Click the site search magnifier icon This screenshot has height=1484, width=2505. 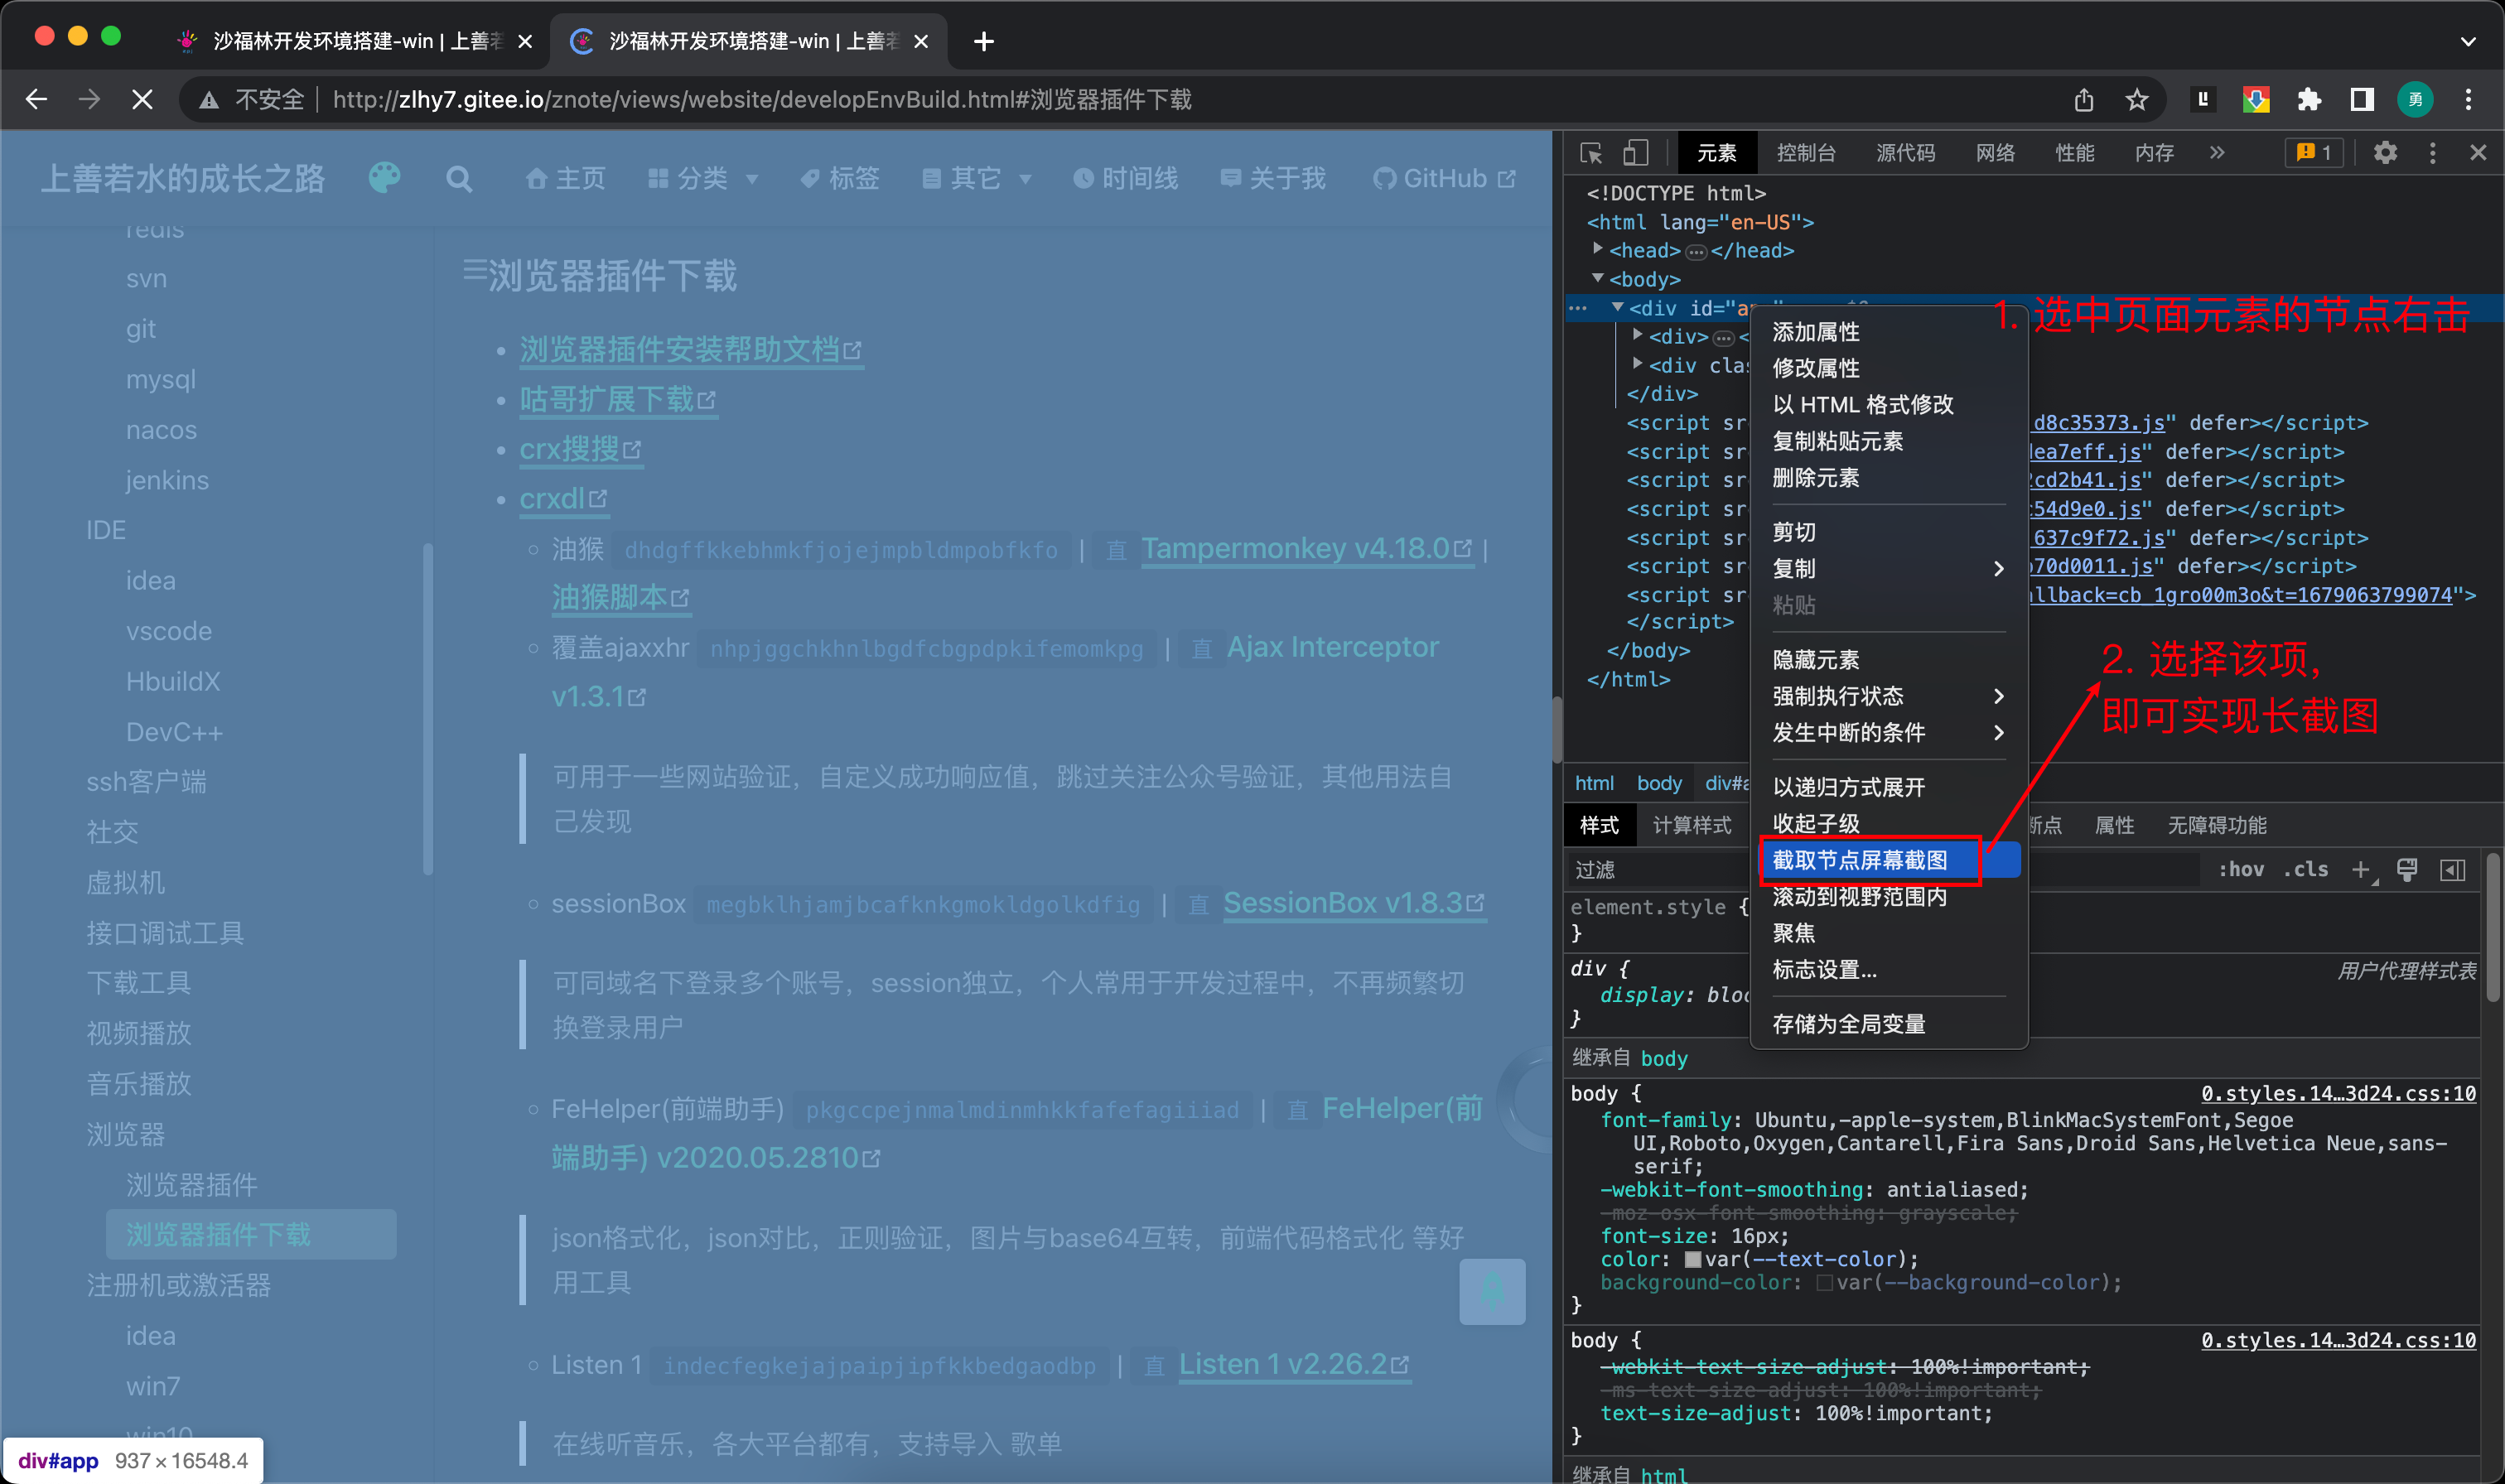(x=459, y=179)
